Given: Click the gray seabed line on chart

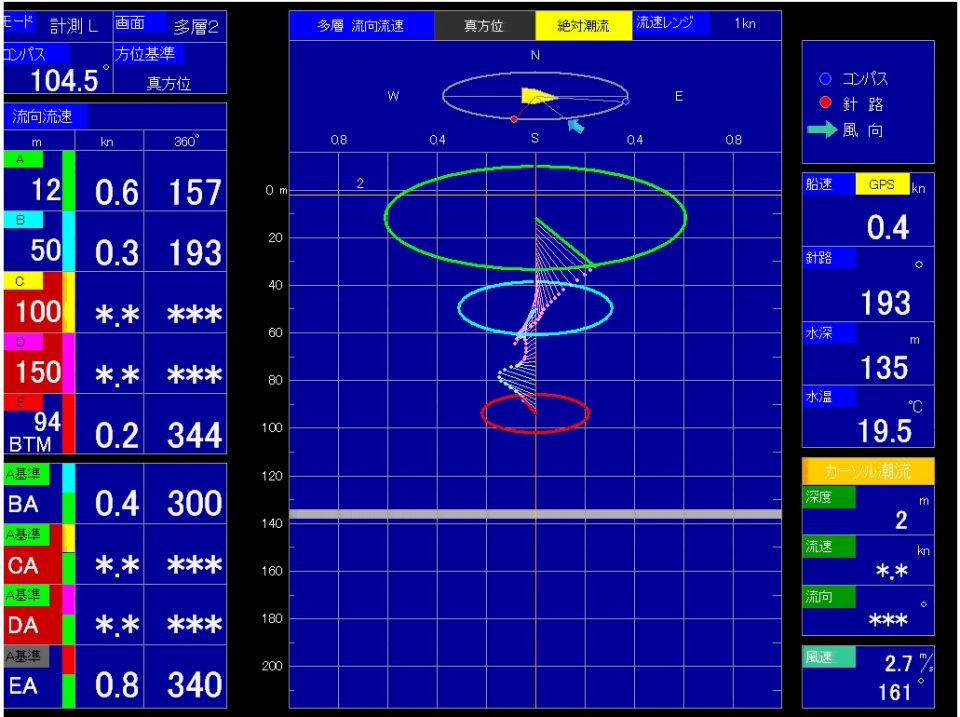Looking at the screenshot, I should (x=535, y=514).
